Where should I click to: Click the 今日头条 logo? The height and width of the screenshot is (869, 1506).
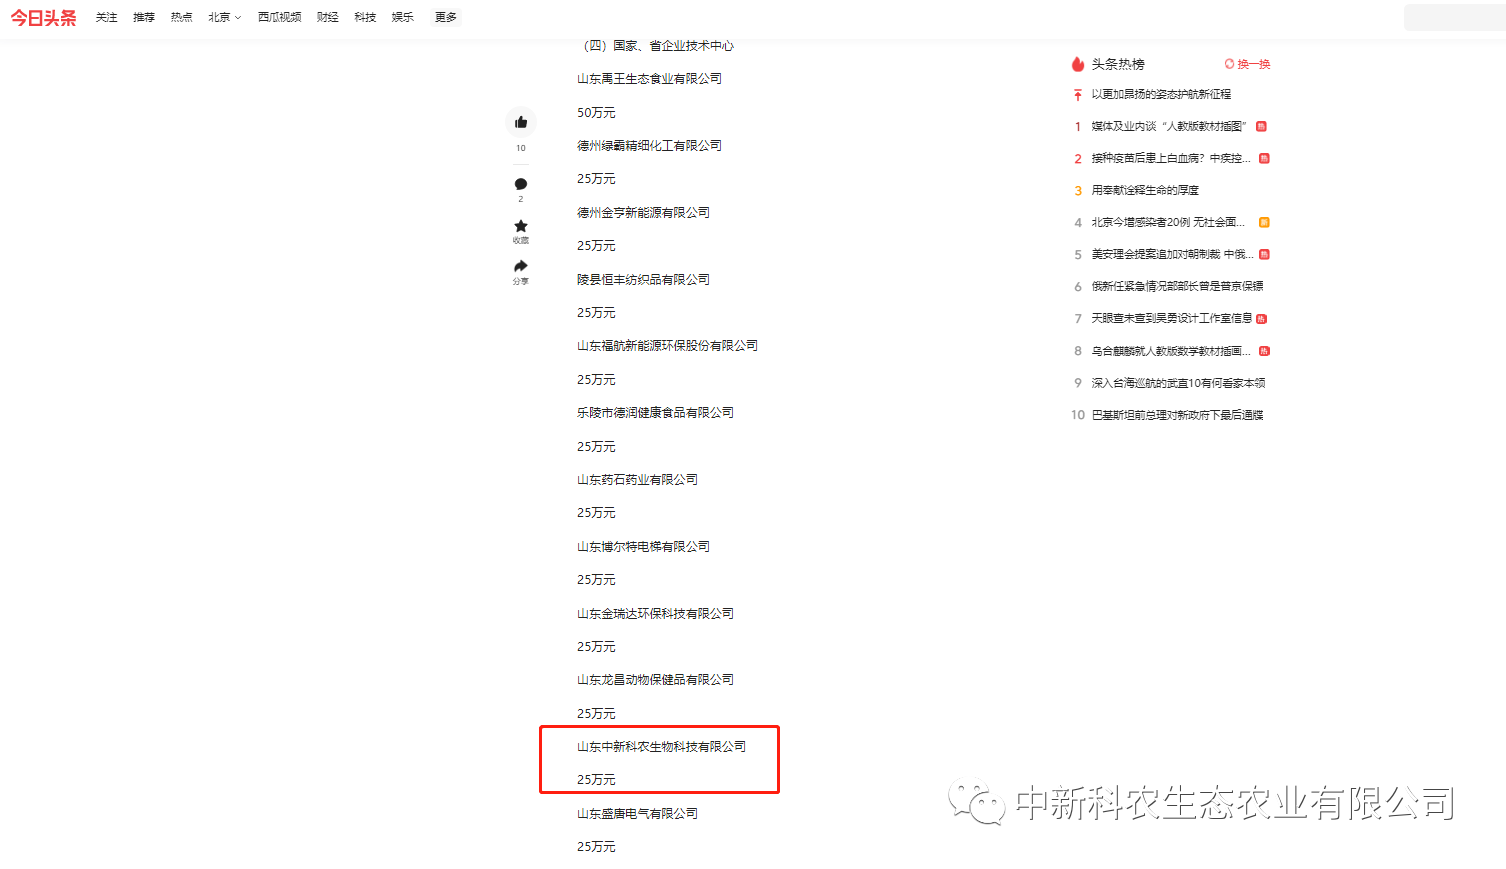tap(43, 18)
